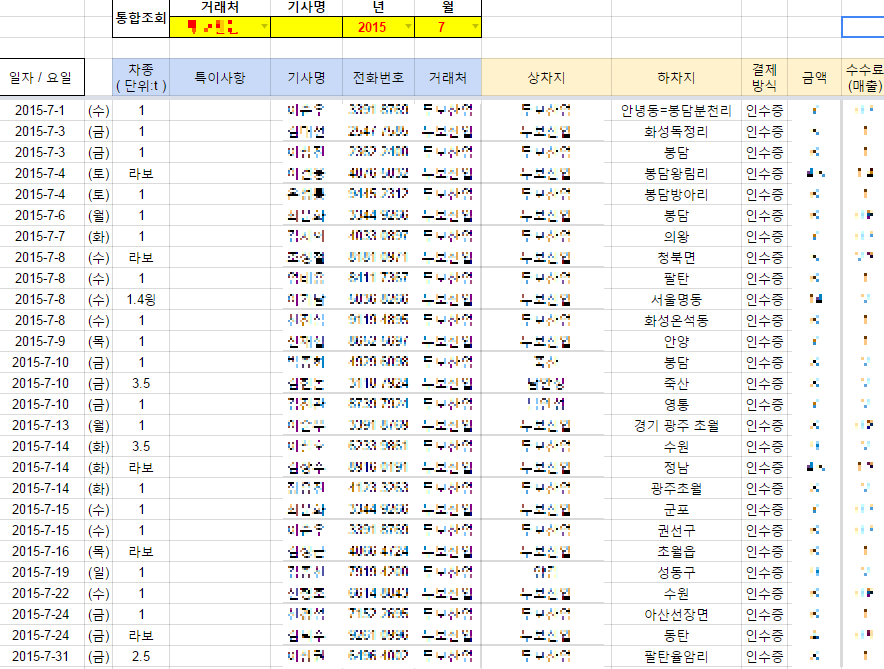Select the 경기 광주 초월 destination cell
Image resolution: width=884 pixels, height=669 pixels.
tap(676, 425)
